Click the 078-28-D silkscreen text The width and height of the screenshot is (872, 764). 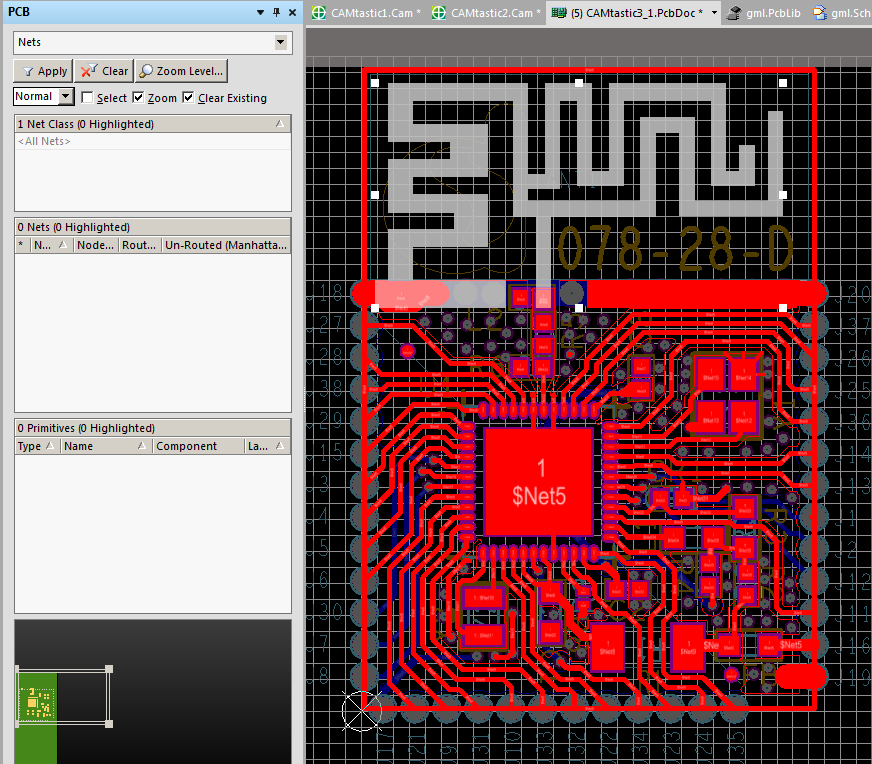(x=676, y=249)
